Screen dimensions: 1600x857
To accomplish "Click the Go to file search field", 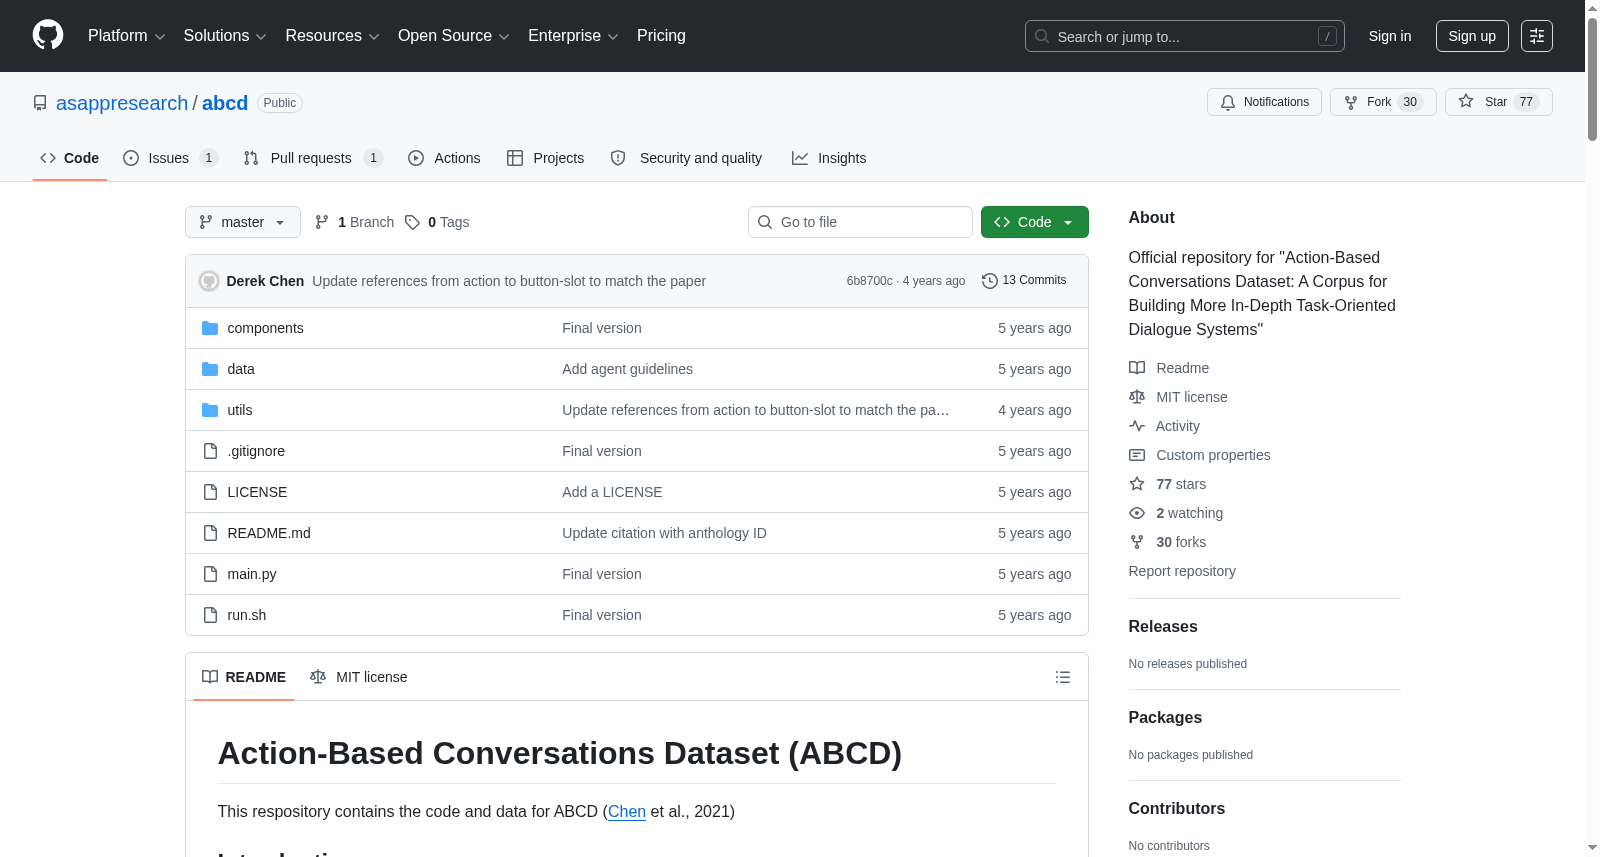I will click(x=860, y=222).
